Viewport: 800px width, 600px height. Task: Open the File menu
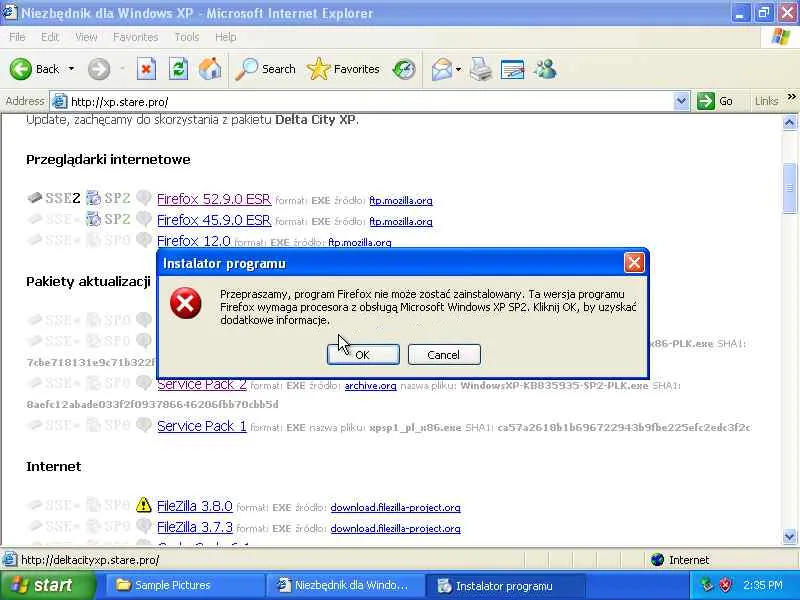coord(17,37)
